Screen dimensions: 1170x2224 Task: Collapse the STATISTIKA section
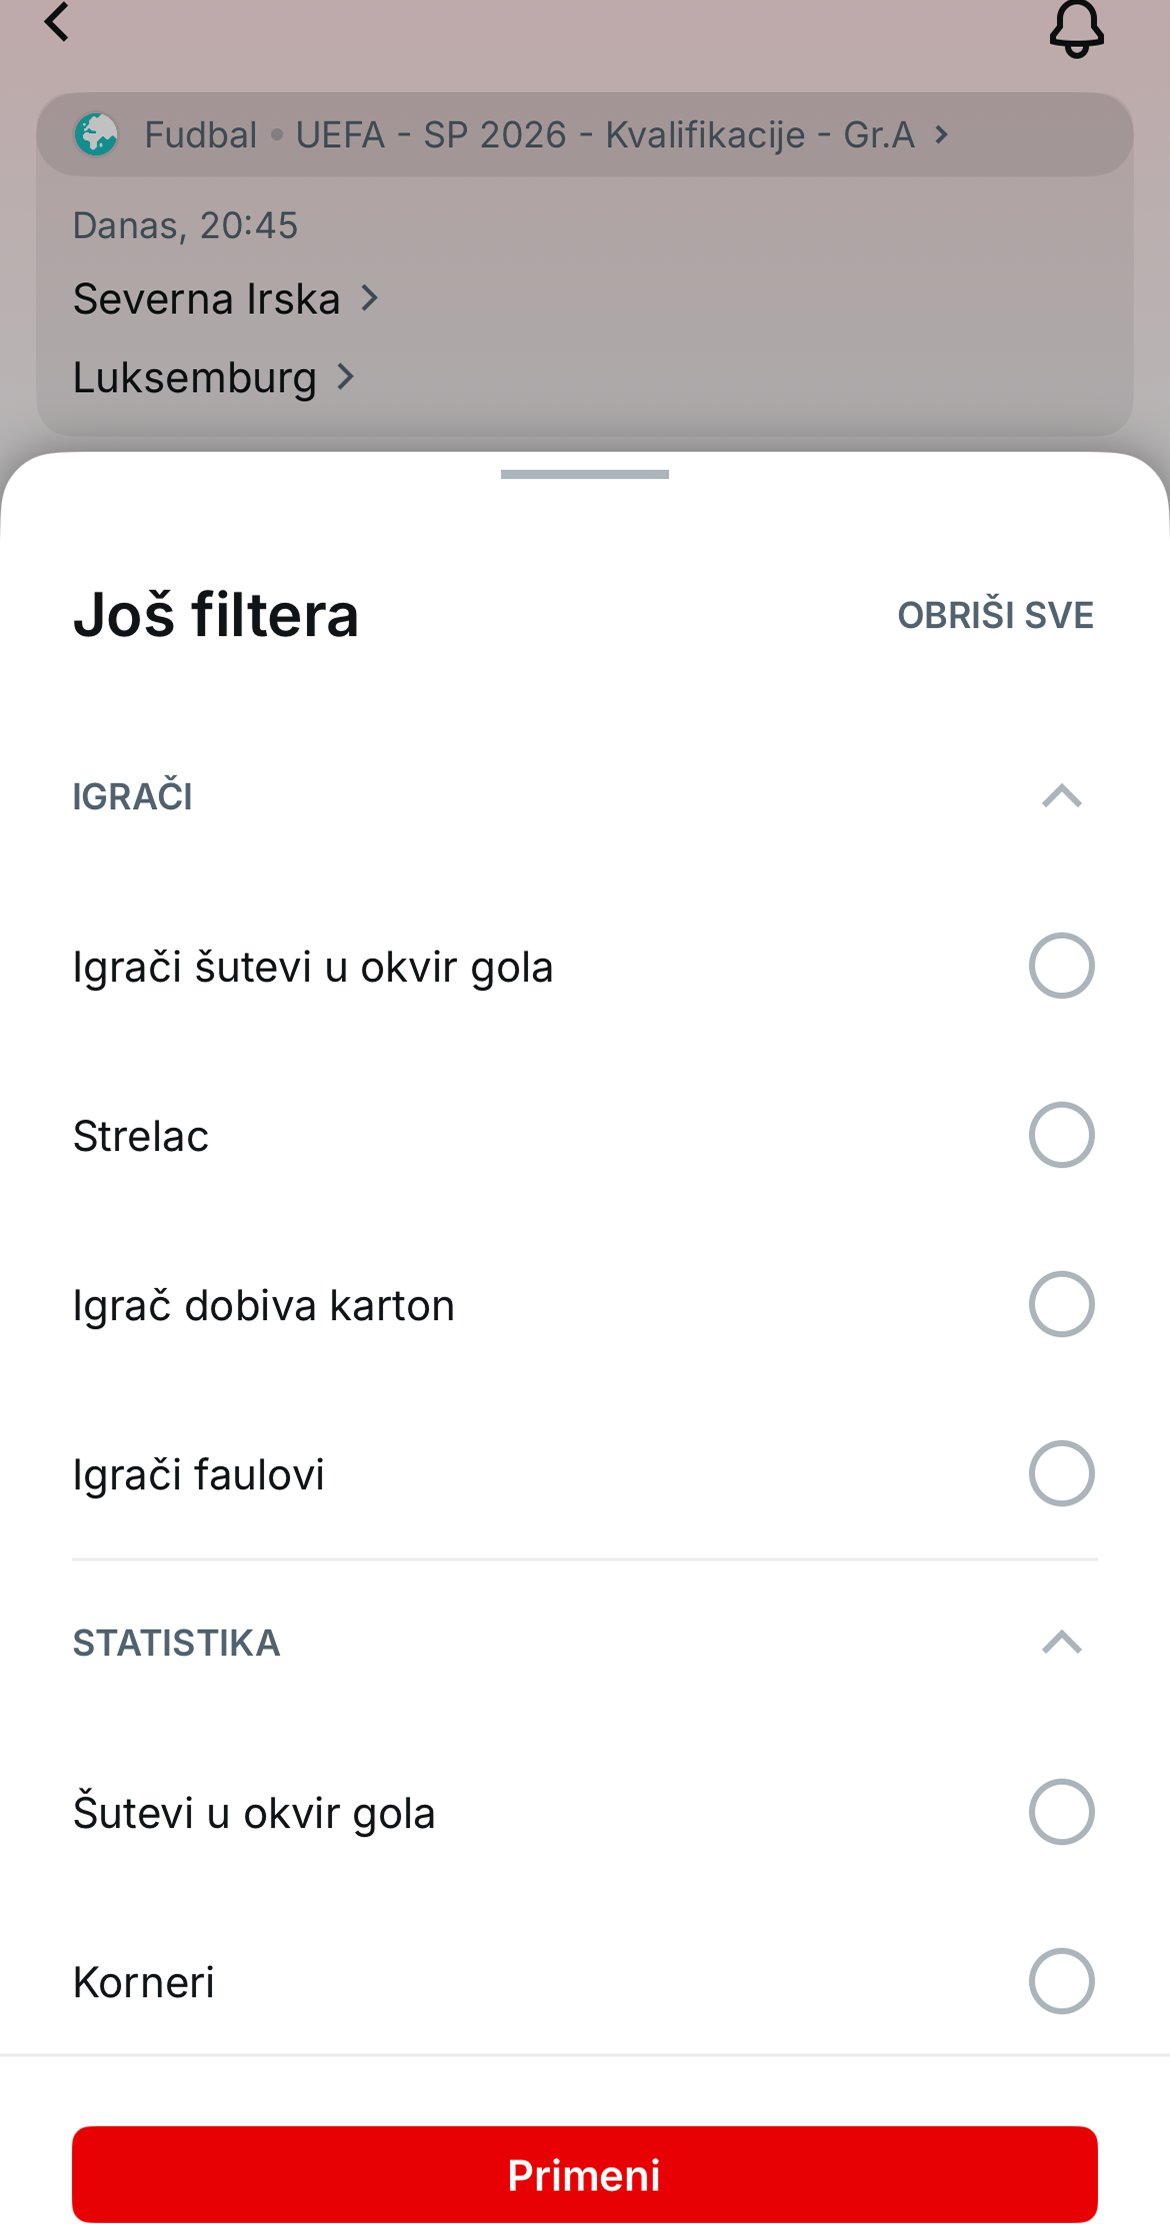1061,1642
